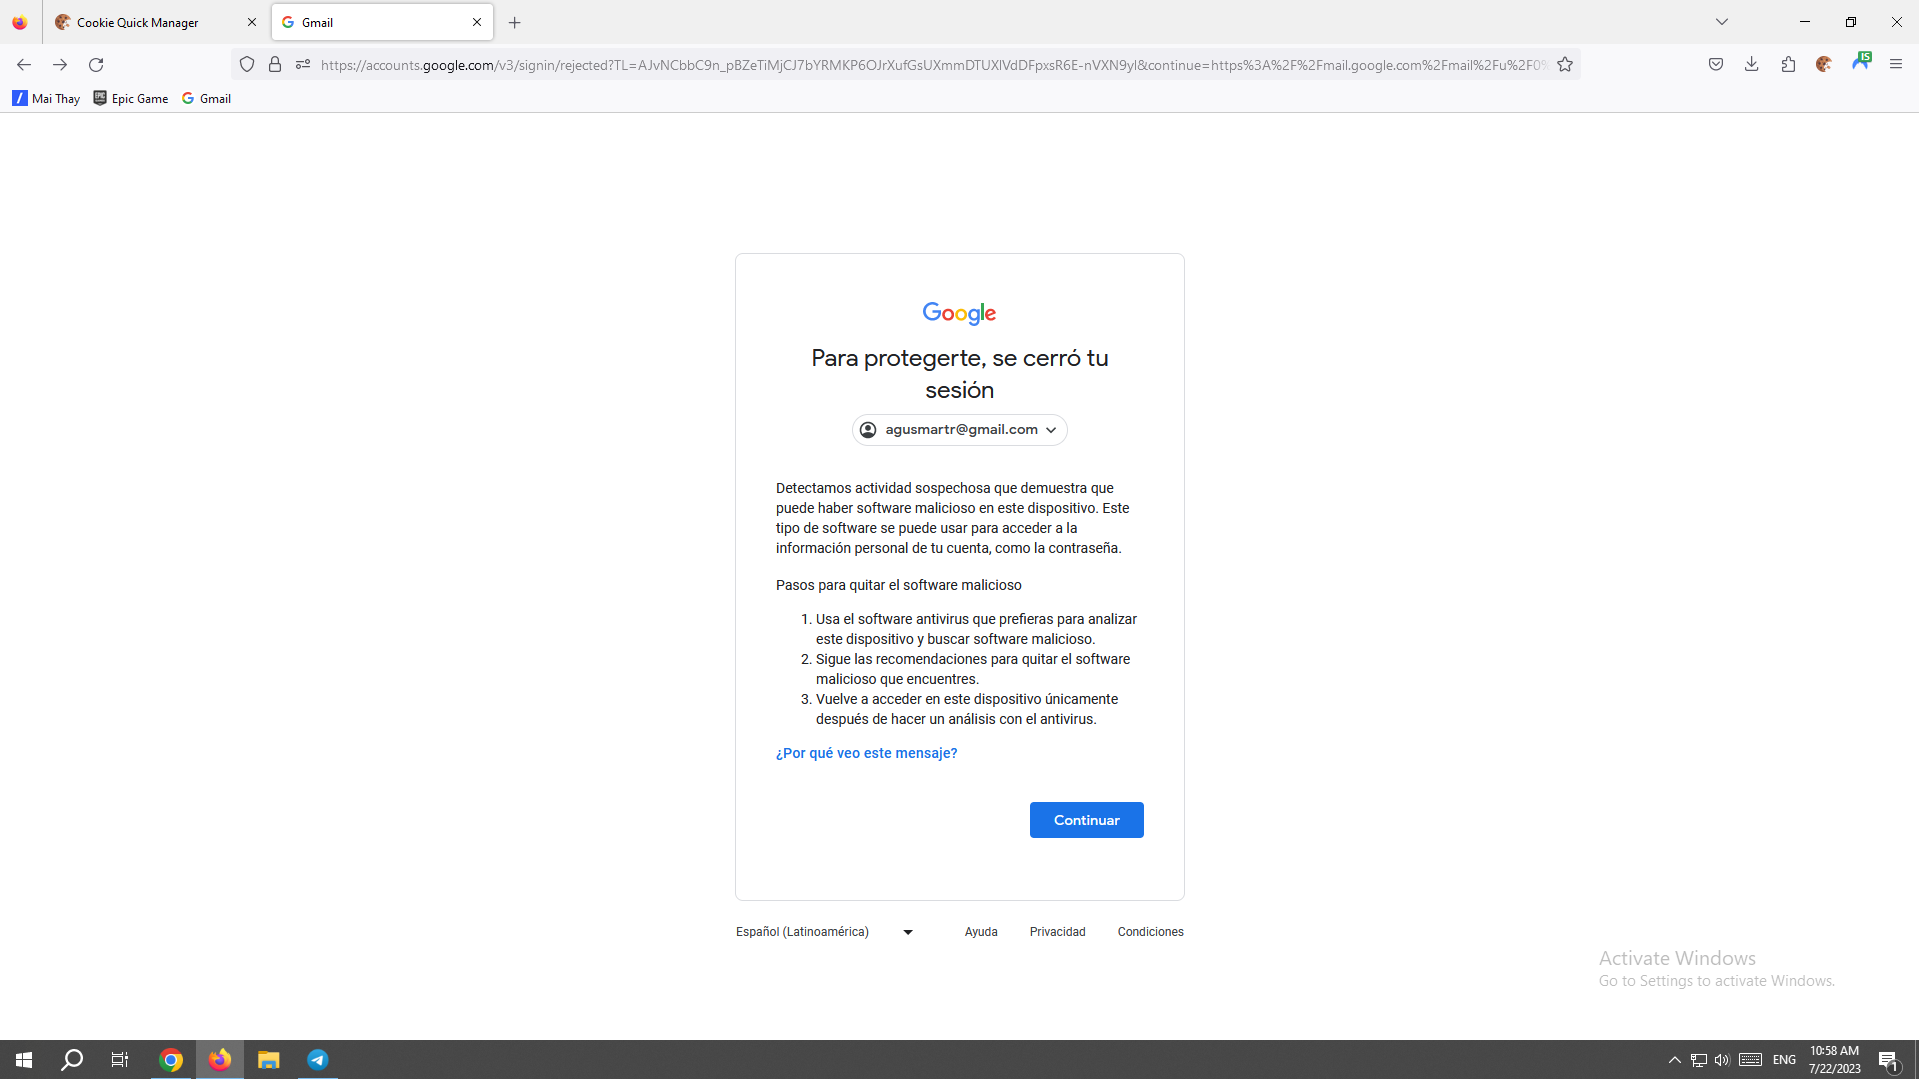Image resolution: width=1919 pixels, height=1079 pixels.
Task: Open Cookie Quick Manager toolbar extension
Action: pyautogui.click(x=1824, y=65)
